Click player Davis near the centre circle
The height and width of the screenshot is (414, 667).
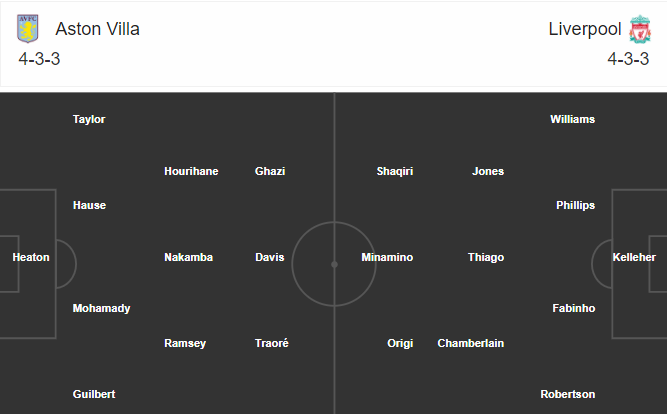point(270,257)
